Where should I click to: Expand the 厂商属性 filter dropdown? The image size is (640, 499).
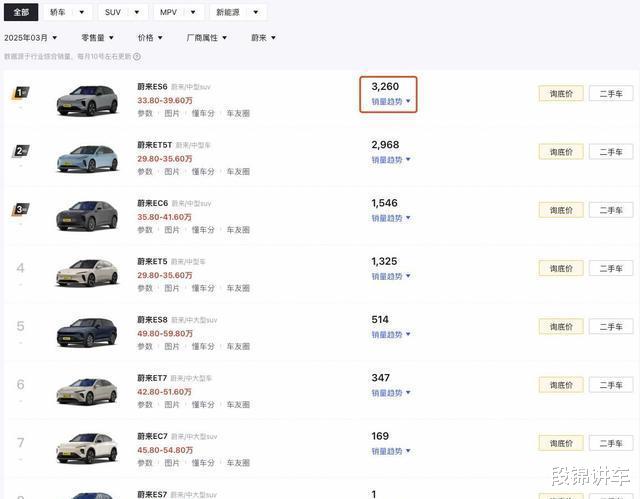(x=207, y=38)
